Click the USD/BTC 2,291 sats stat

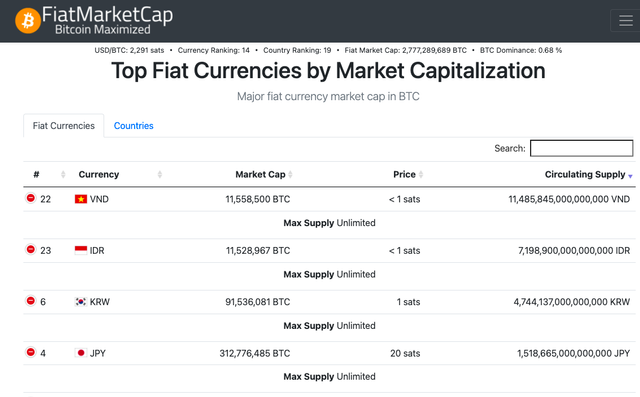129,50
